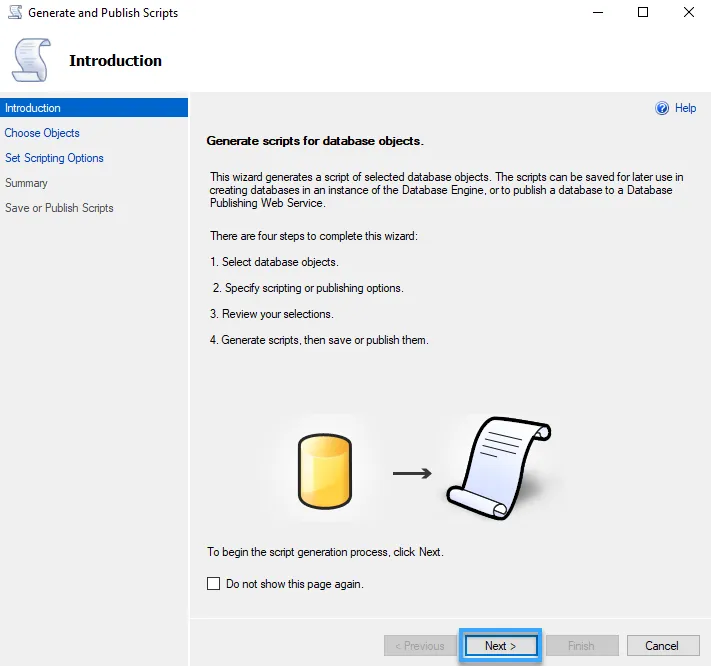The width and height of the screenshot is (711, 666).
Task: Click the blue Help question-mark icon
Action: pos(662,108)
